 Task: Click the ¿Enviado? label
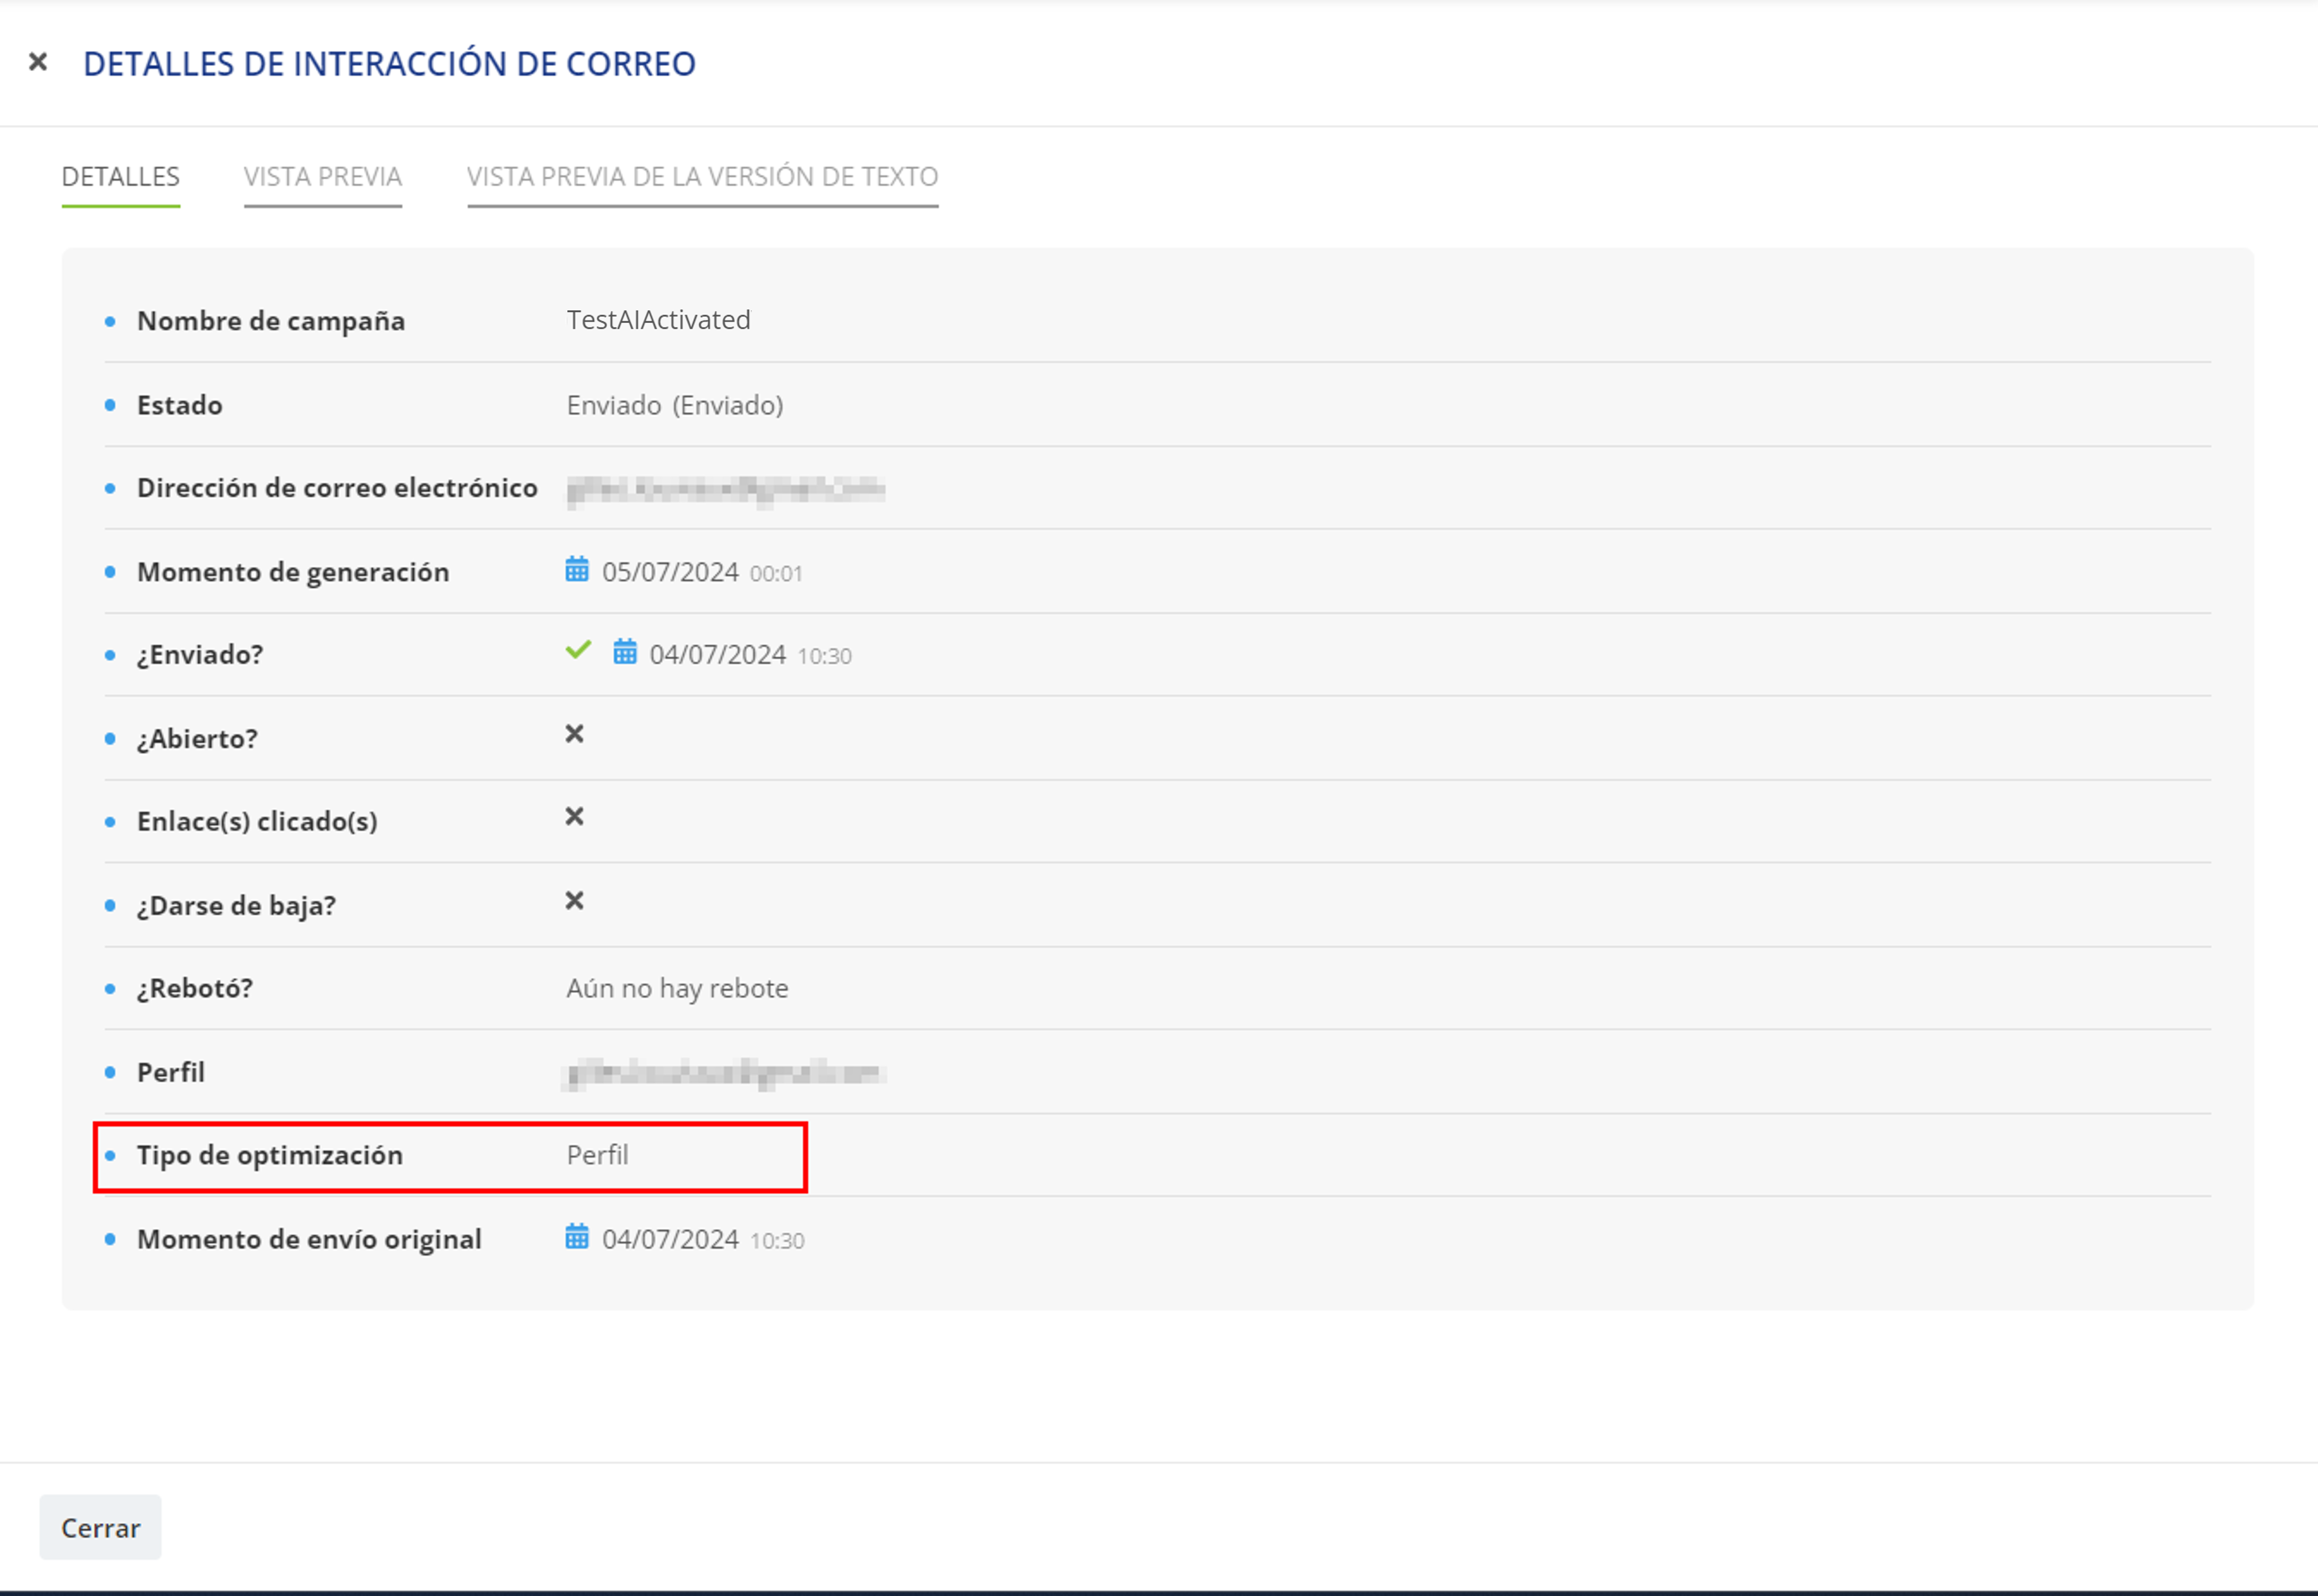point(200,655)
